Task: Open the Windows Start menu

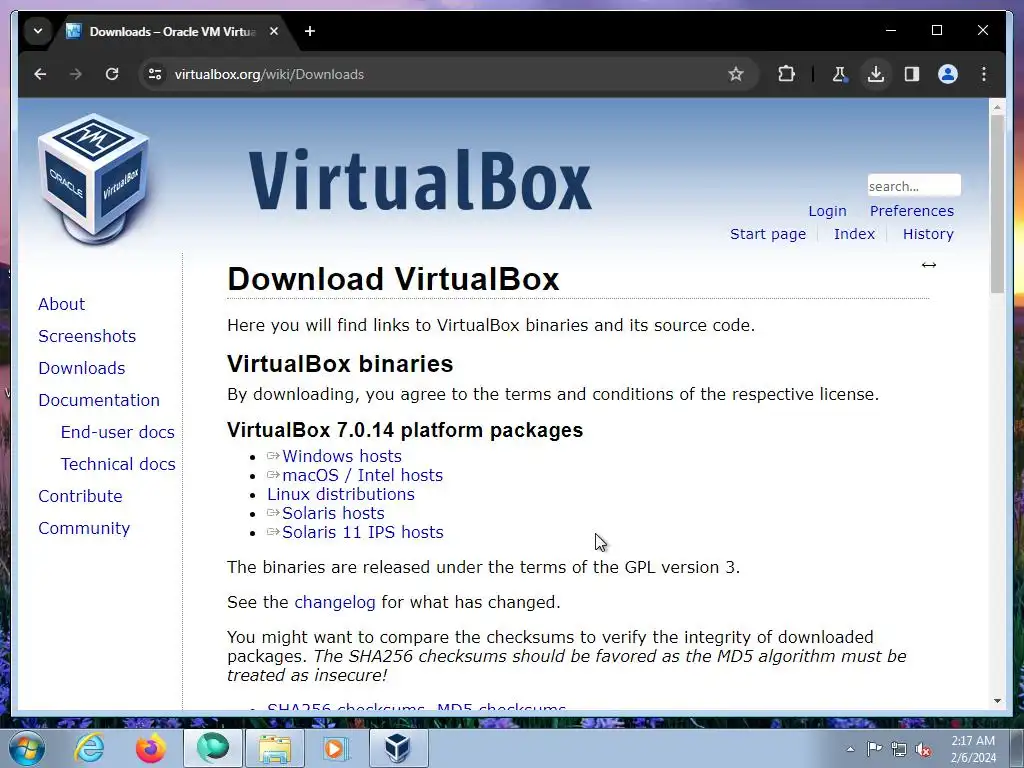Action: pos(26,748)
